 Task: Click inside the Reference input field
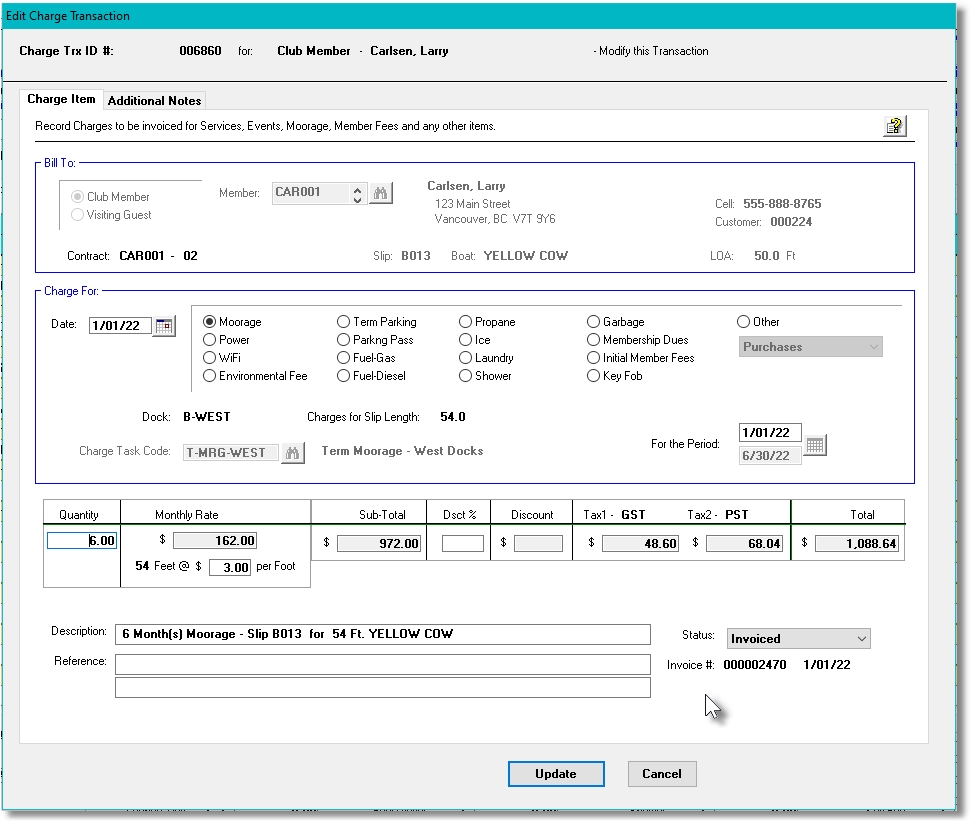coord(380,663)
